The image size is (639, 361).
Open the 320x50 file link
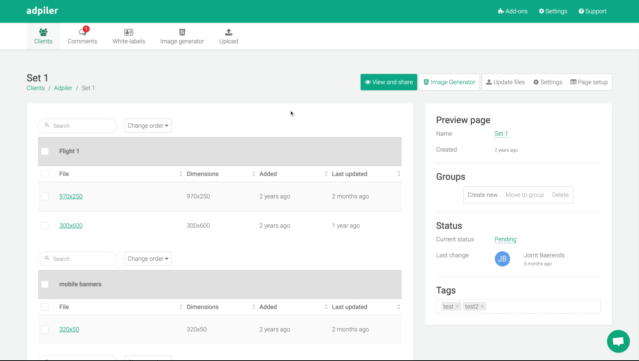pyautogui.click(x=69, y=330)
